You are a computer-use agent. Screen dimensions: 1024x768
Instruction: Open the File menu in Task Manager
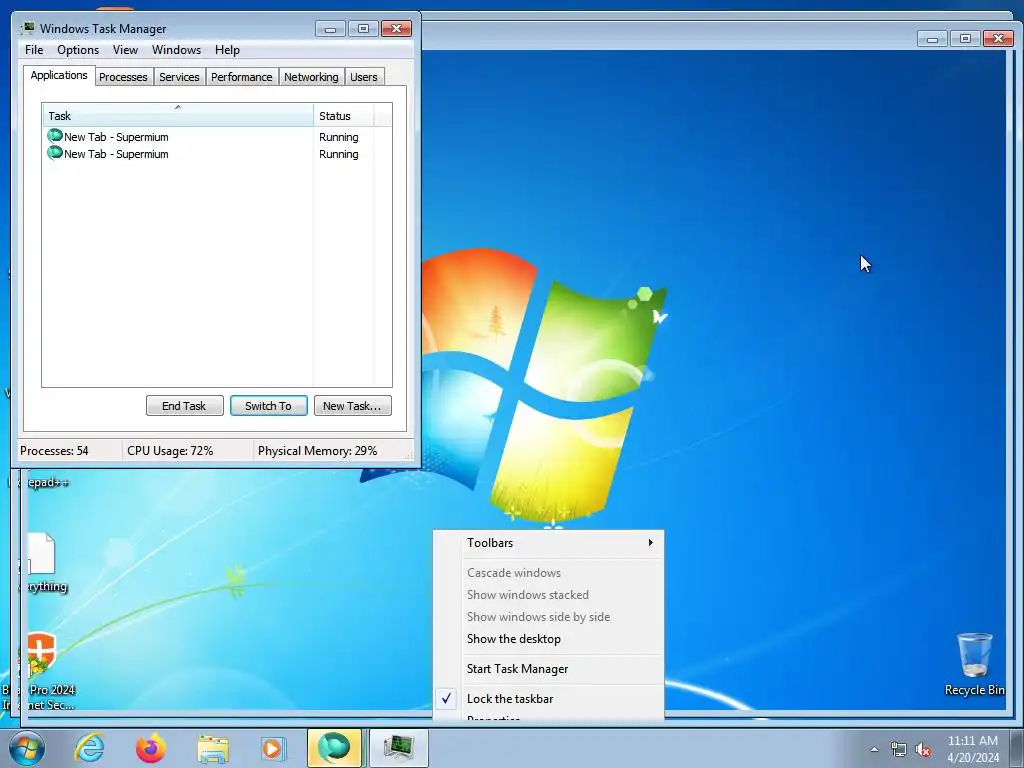(34, 50)
